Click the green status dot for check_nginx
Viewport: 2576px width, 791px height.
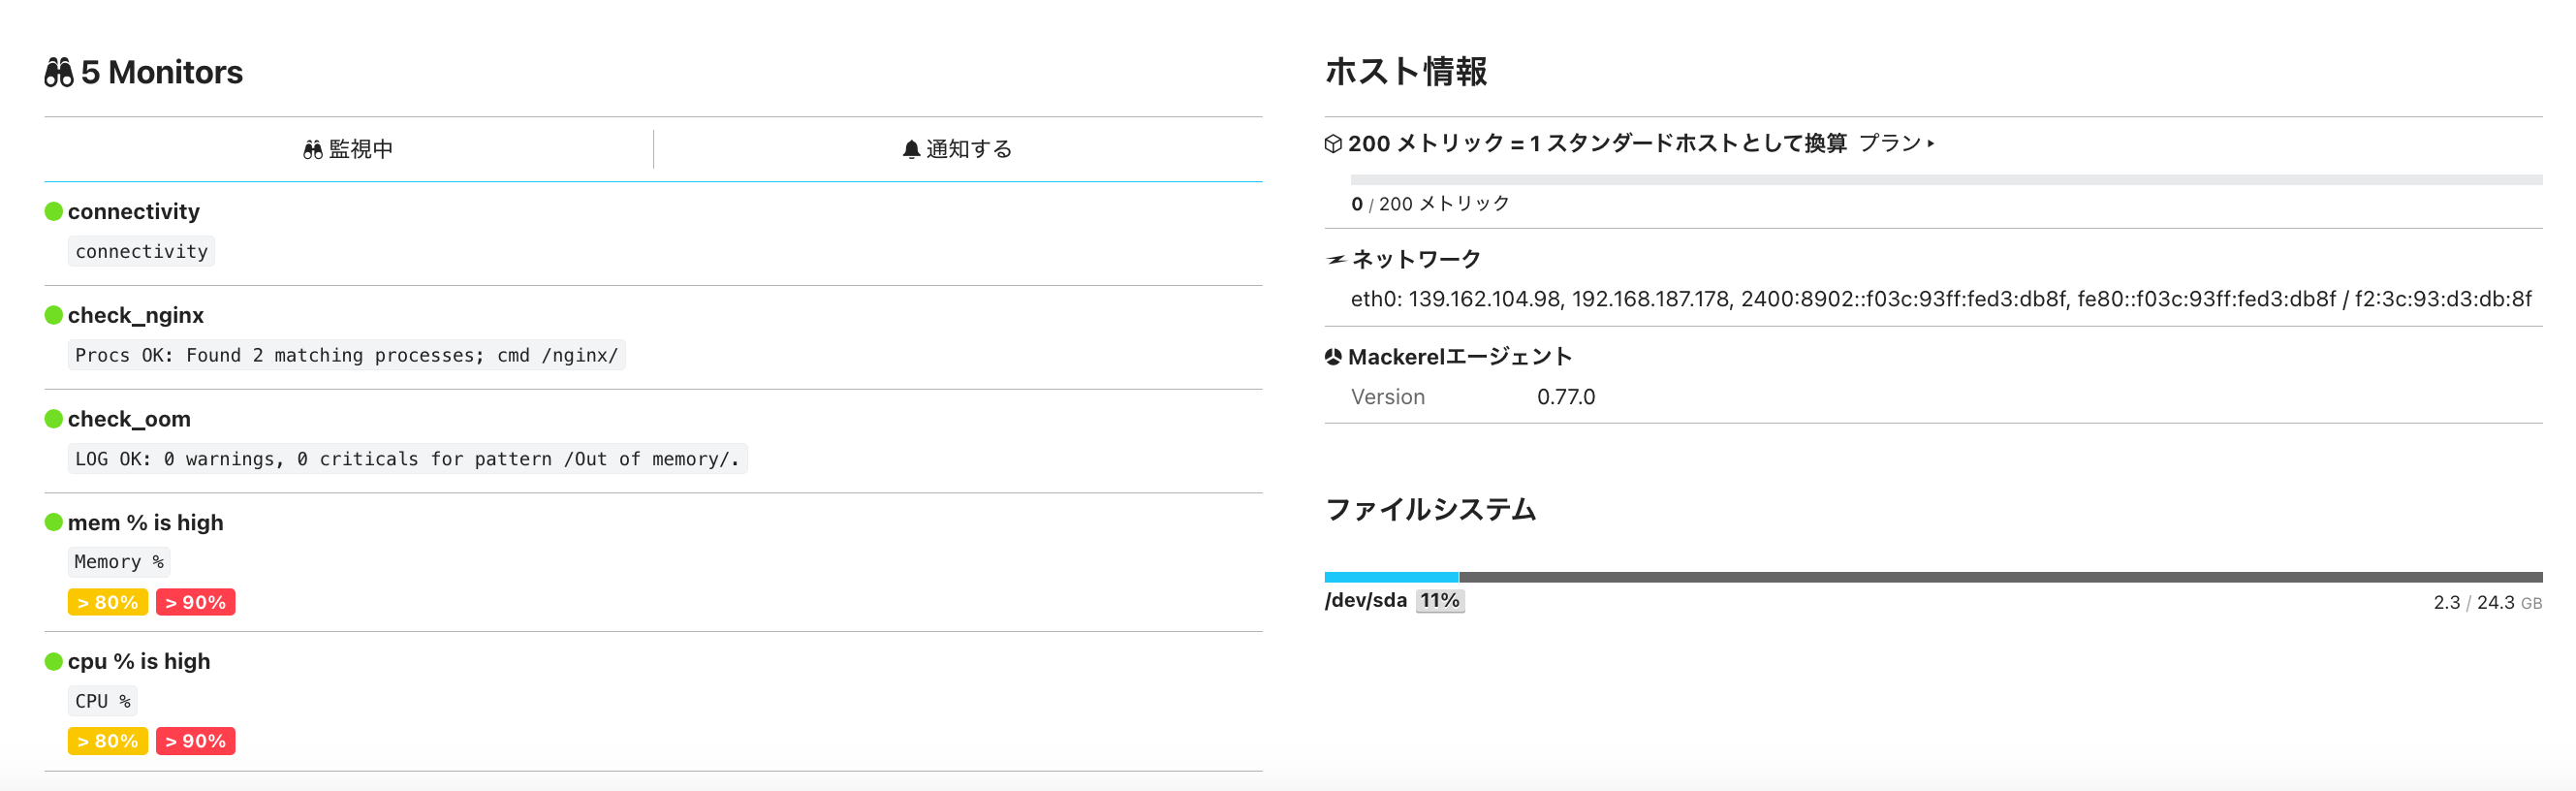coord(54,315)
